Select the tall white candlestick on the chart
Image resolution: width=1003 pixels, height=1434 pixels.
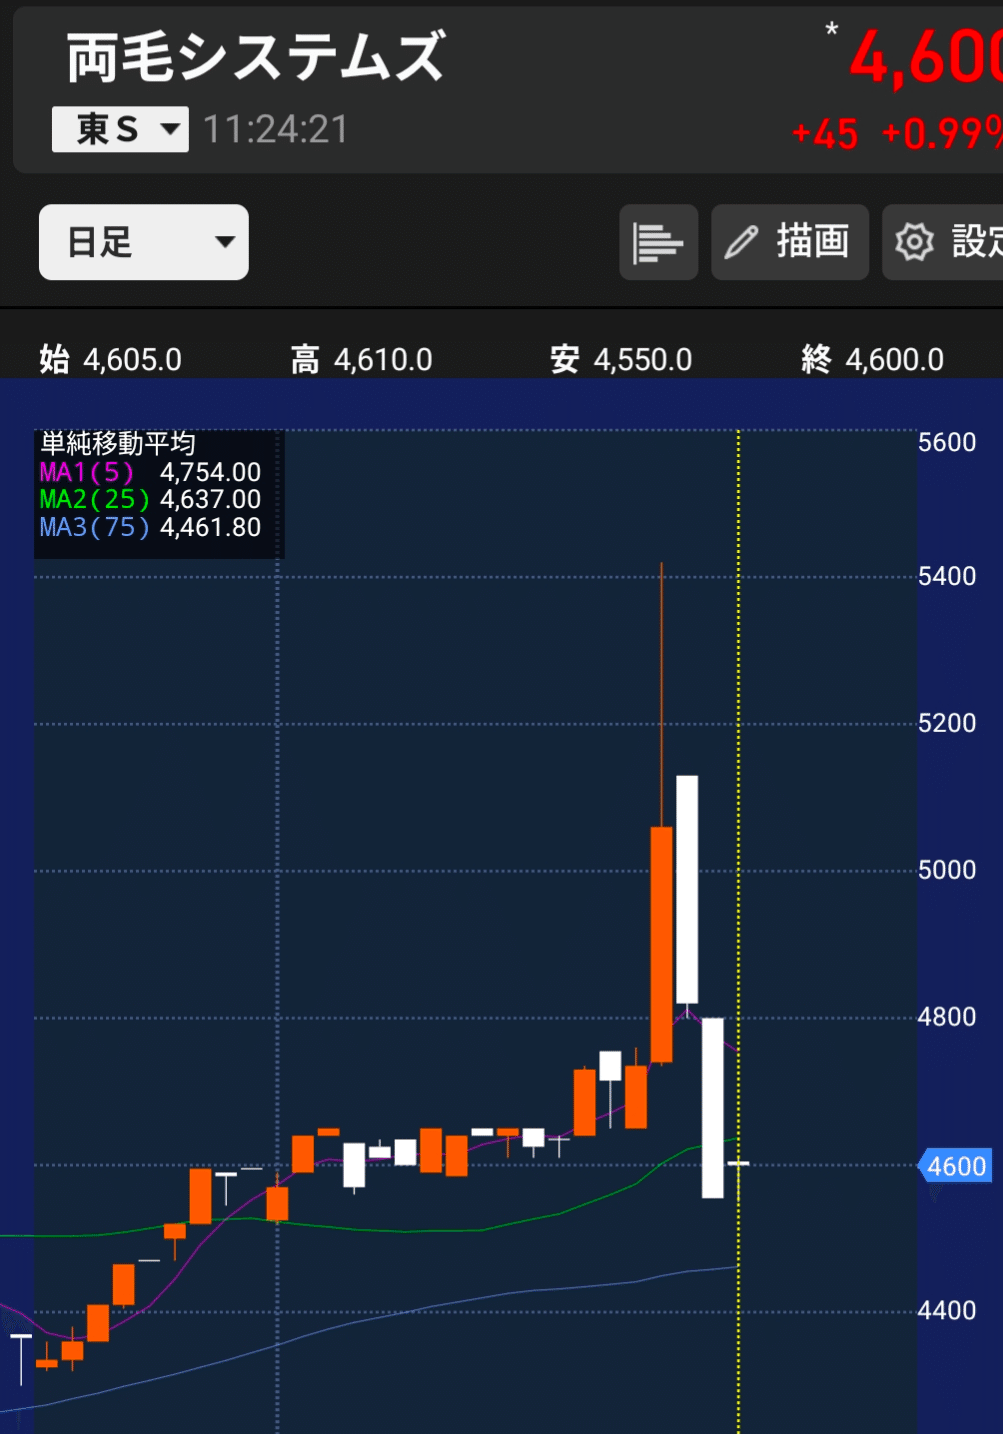(x=689, y=885)
